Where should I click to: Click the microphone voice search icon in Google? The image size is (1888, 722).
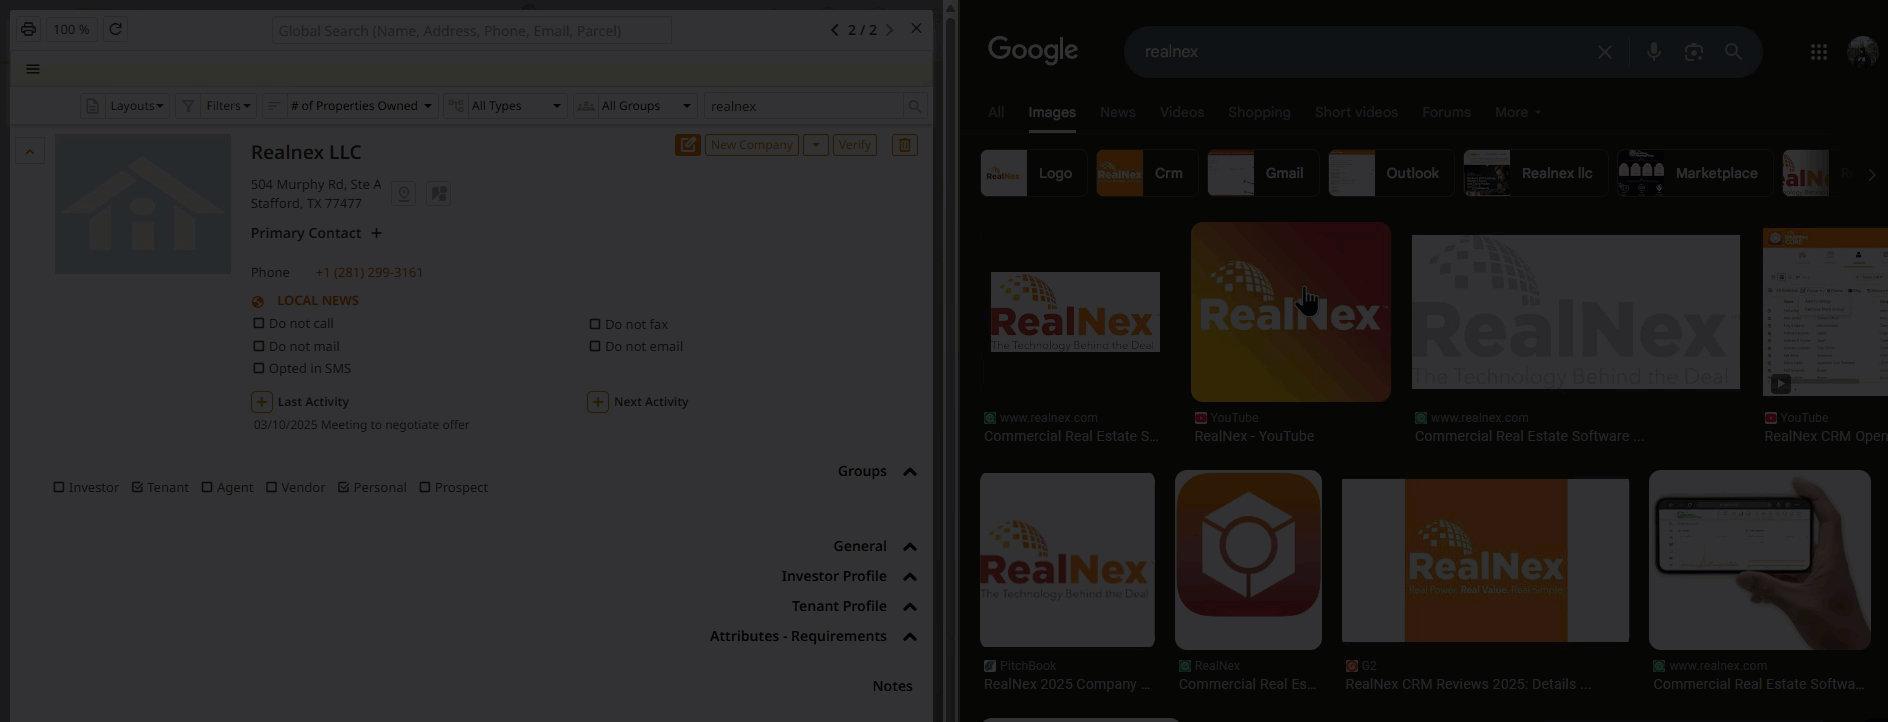click(1654, 52)
